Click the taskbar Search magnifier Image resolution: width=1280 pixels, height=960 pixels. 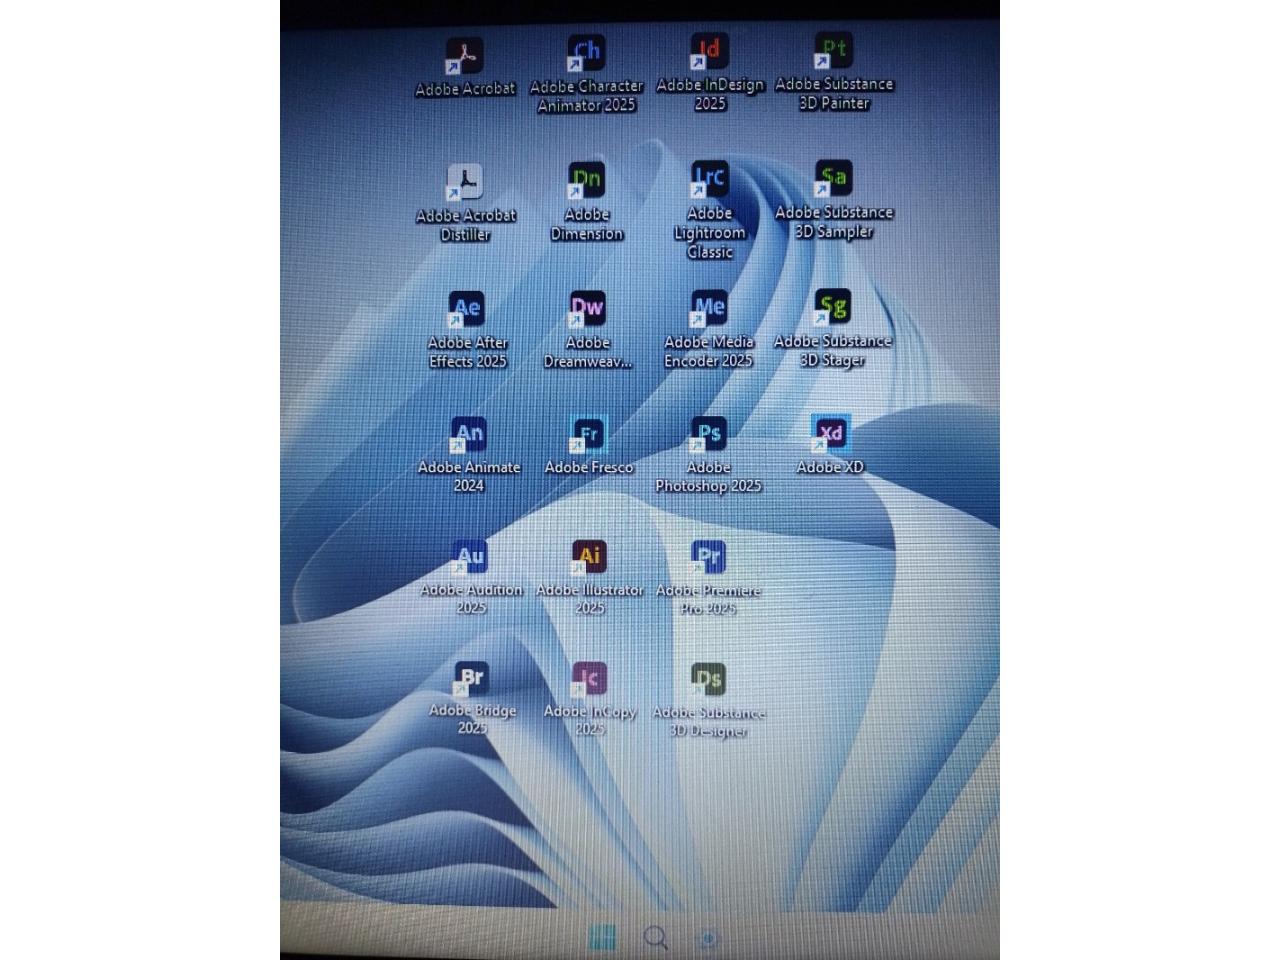656,938
